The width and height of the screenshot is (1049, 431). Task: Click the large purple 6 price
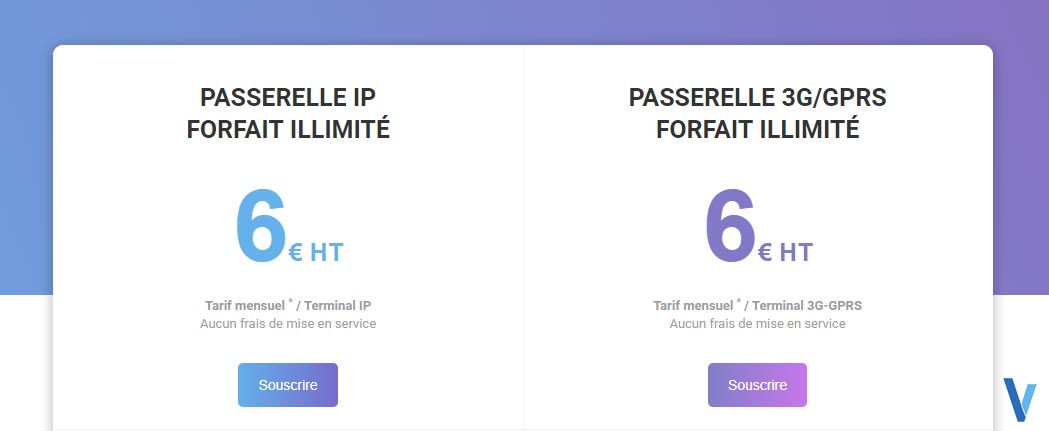click(730, 228)
